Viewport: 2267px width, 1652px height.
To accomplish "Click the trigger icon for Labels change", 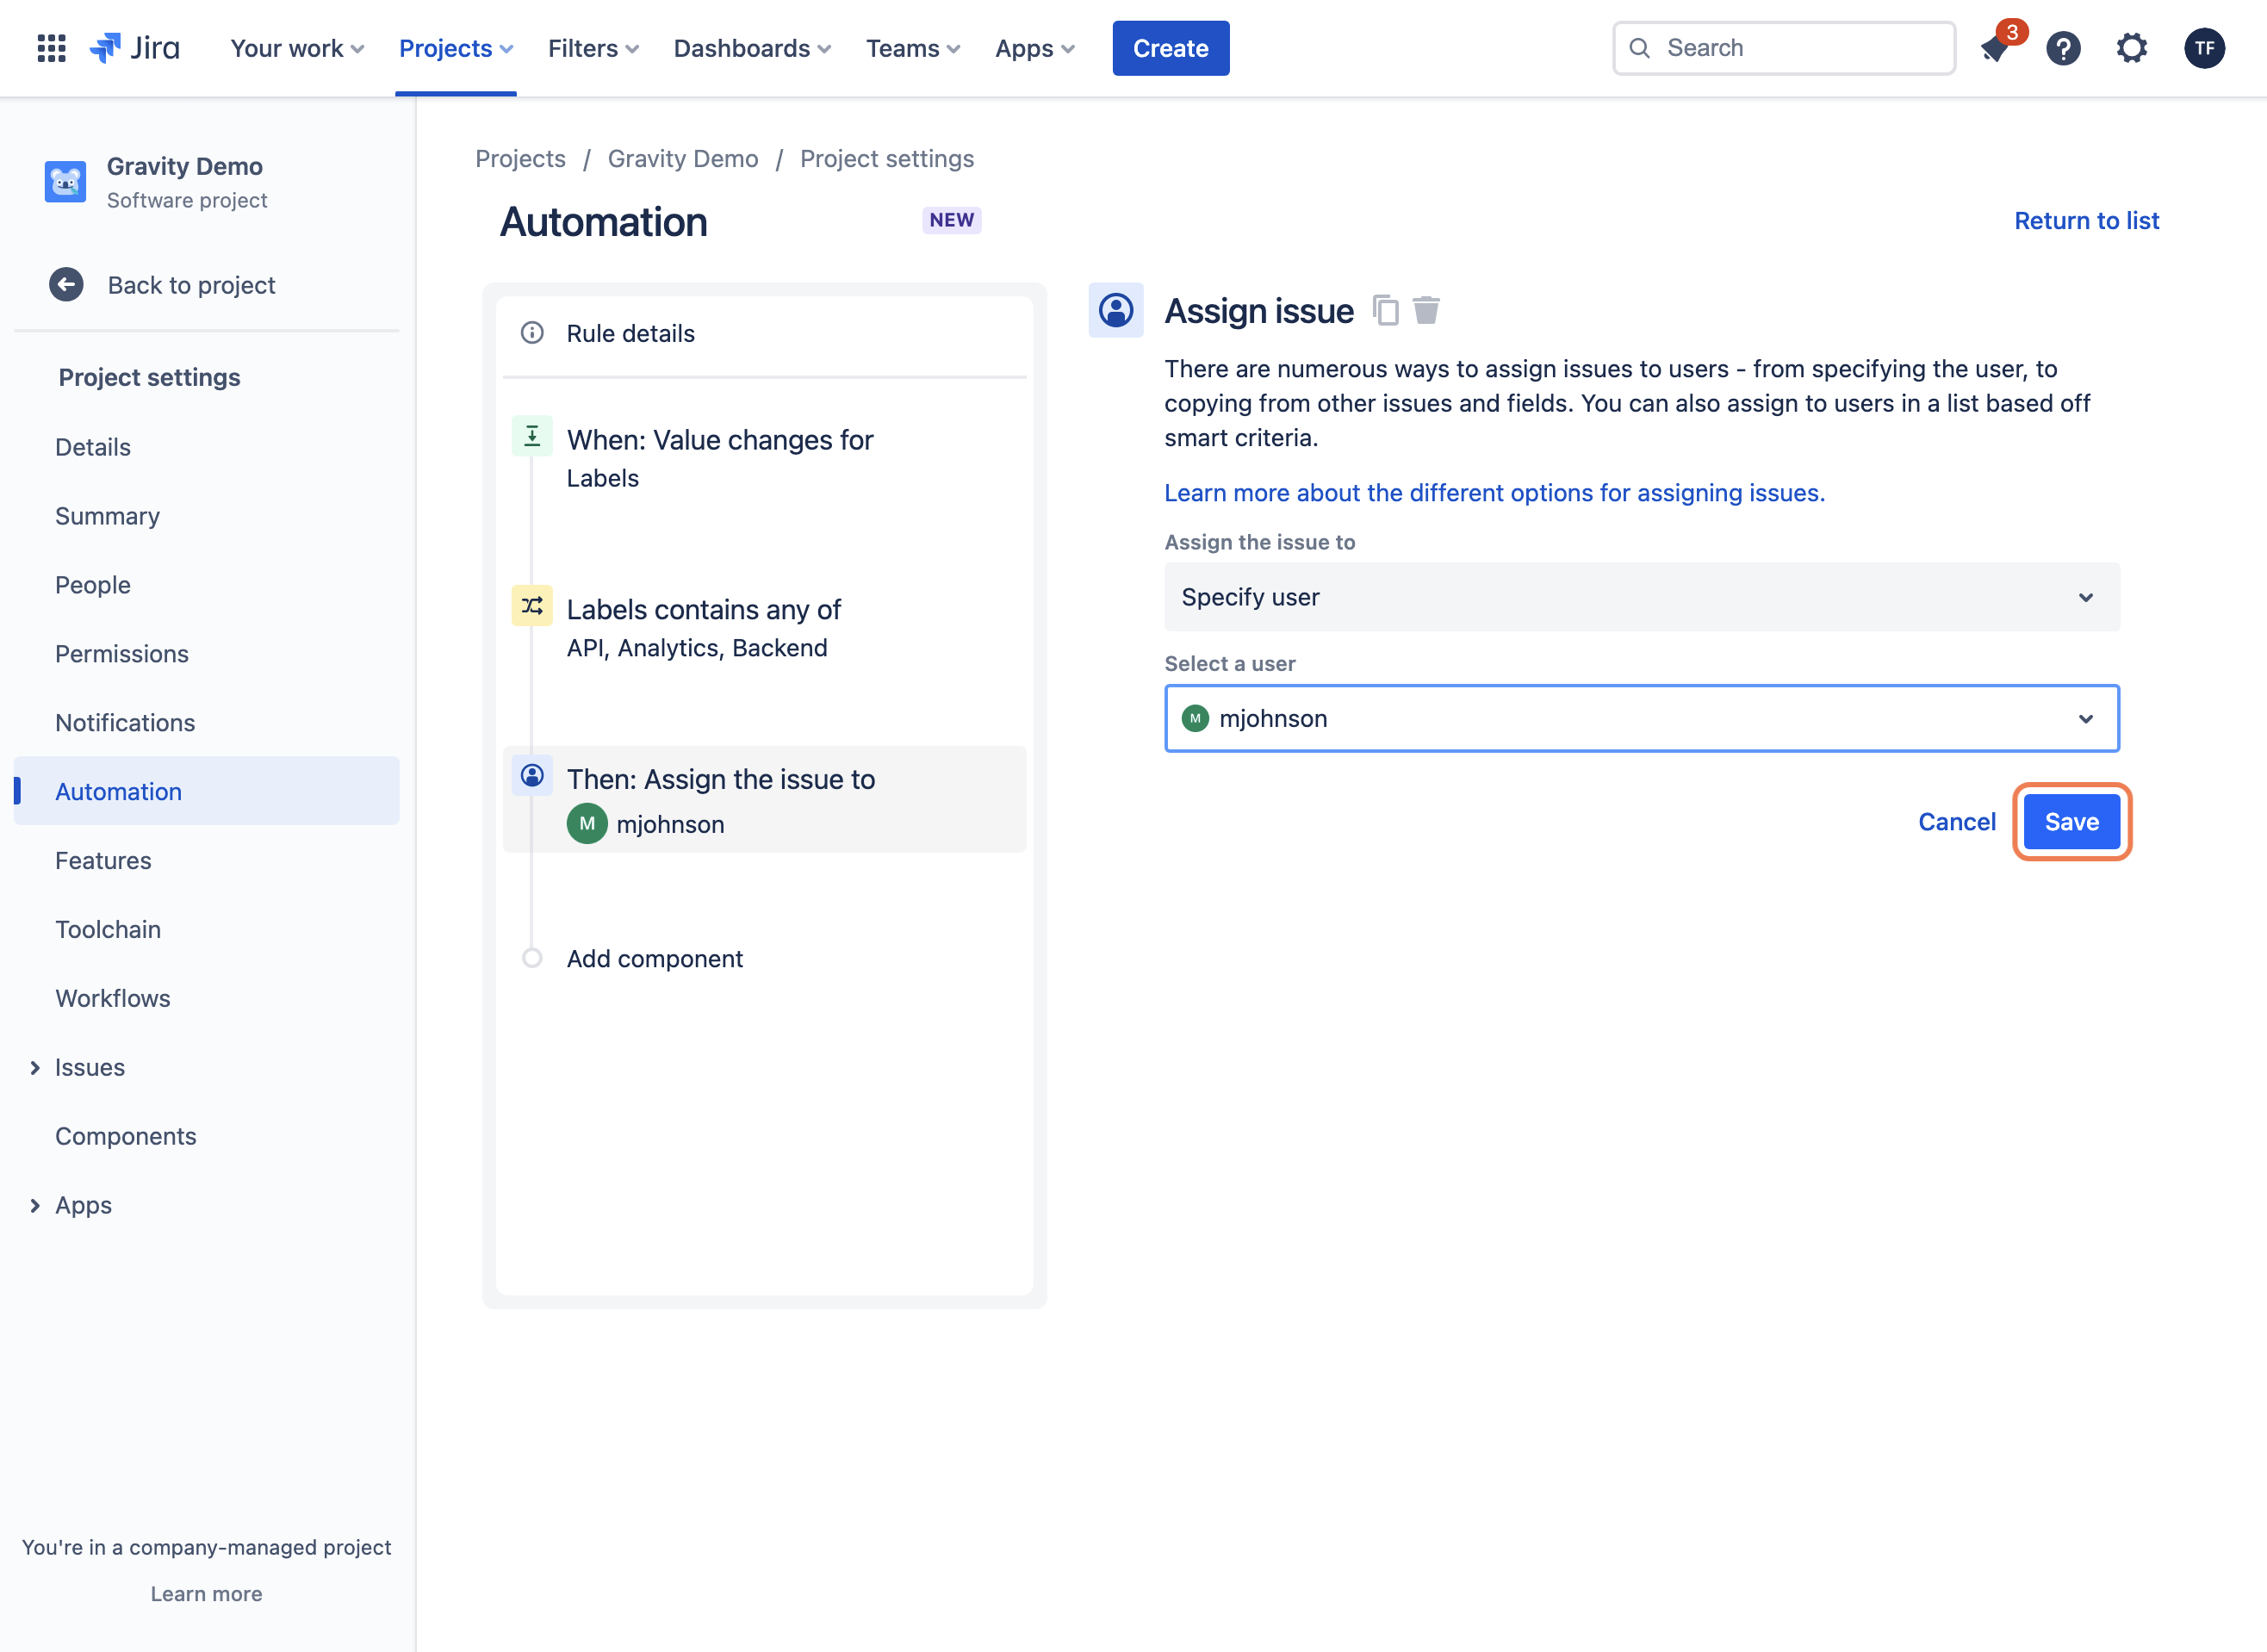I will 532,436.
